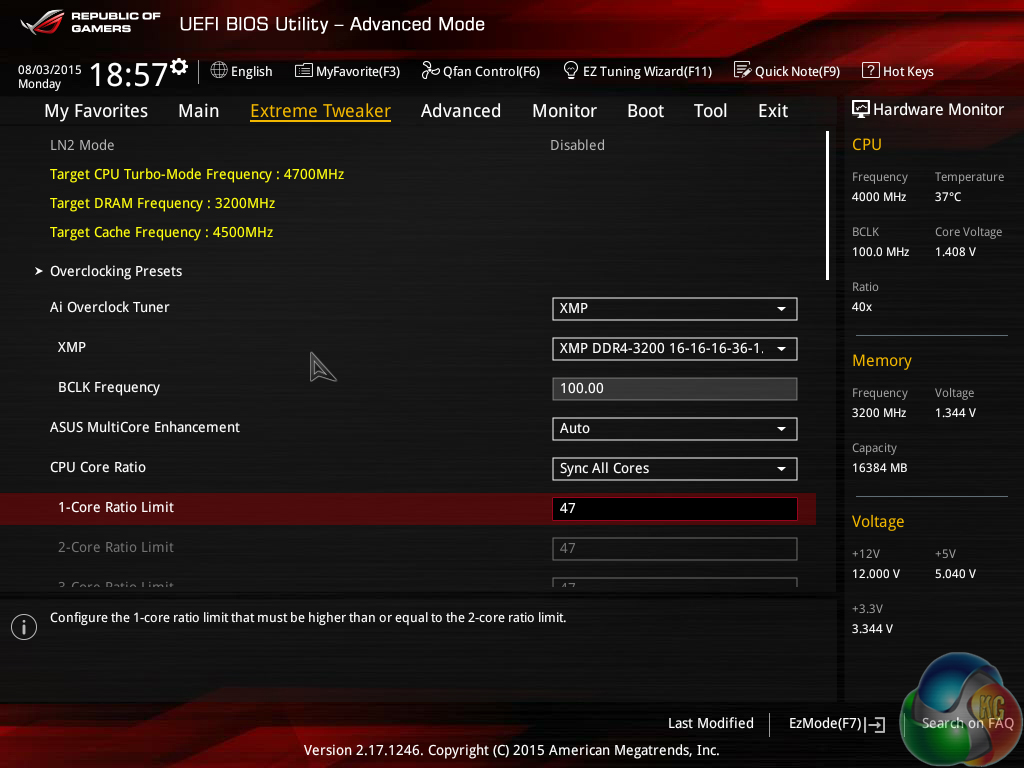Click the Last Modified button
This screenshot has width=1024, height=768.
click(x=711, y=723)
